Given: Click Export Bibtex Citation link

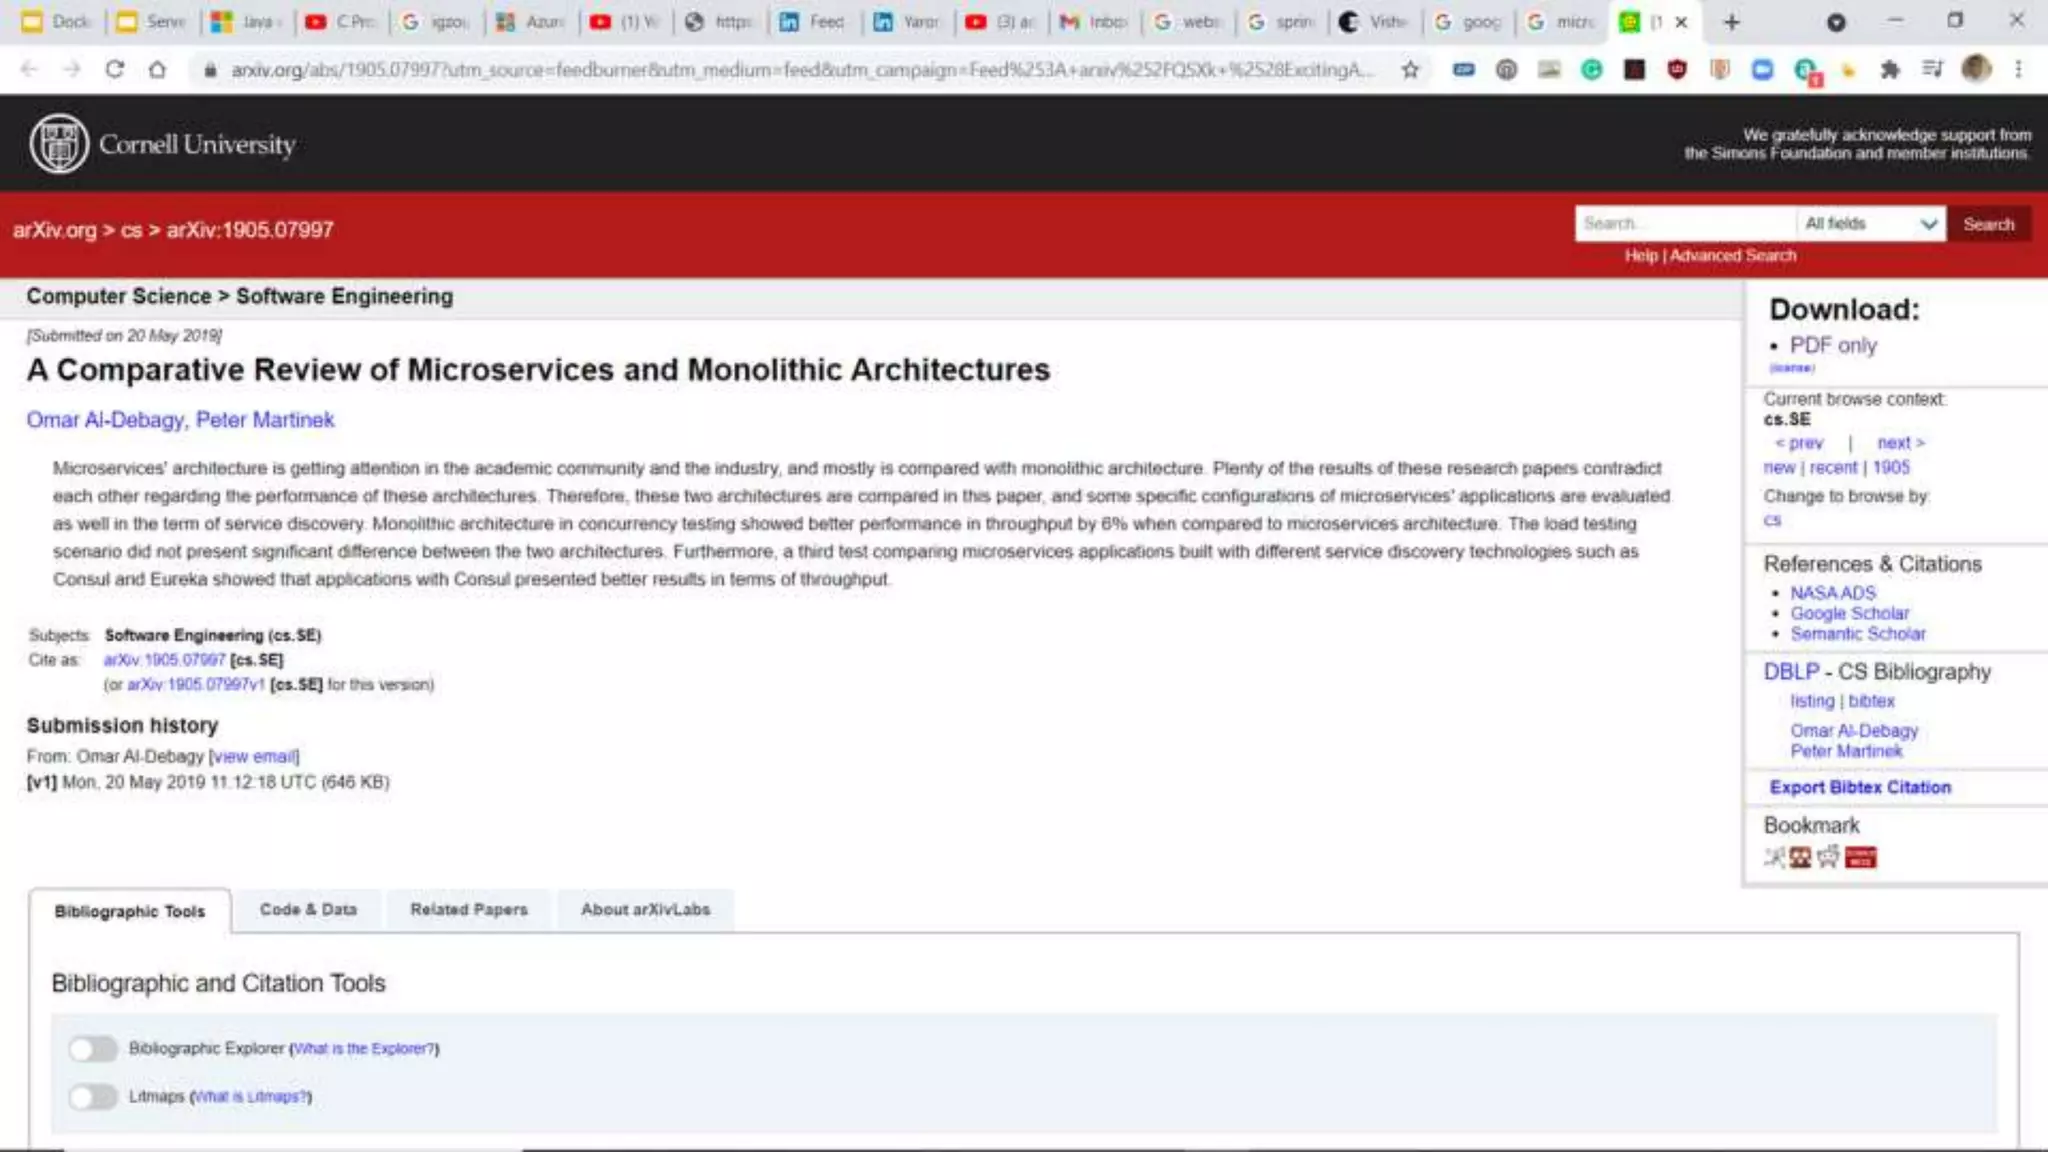Looking at the screenshot, I should (x=1859, y=787).
